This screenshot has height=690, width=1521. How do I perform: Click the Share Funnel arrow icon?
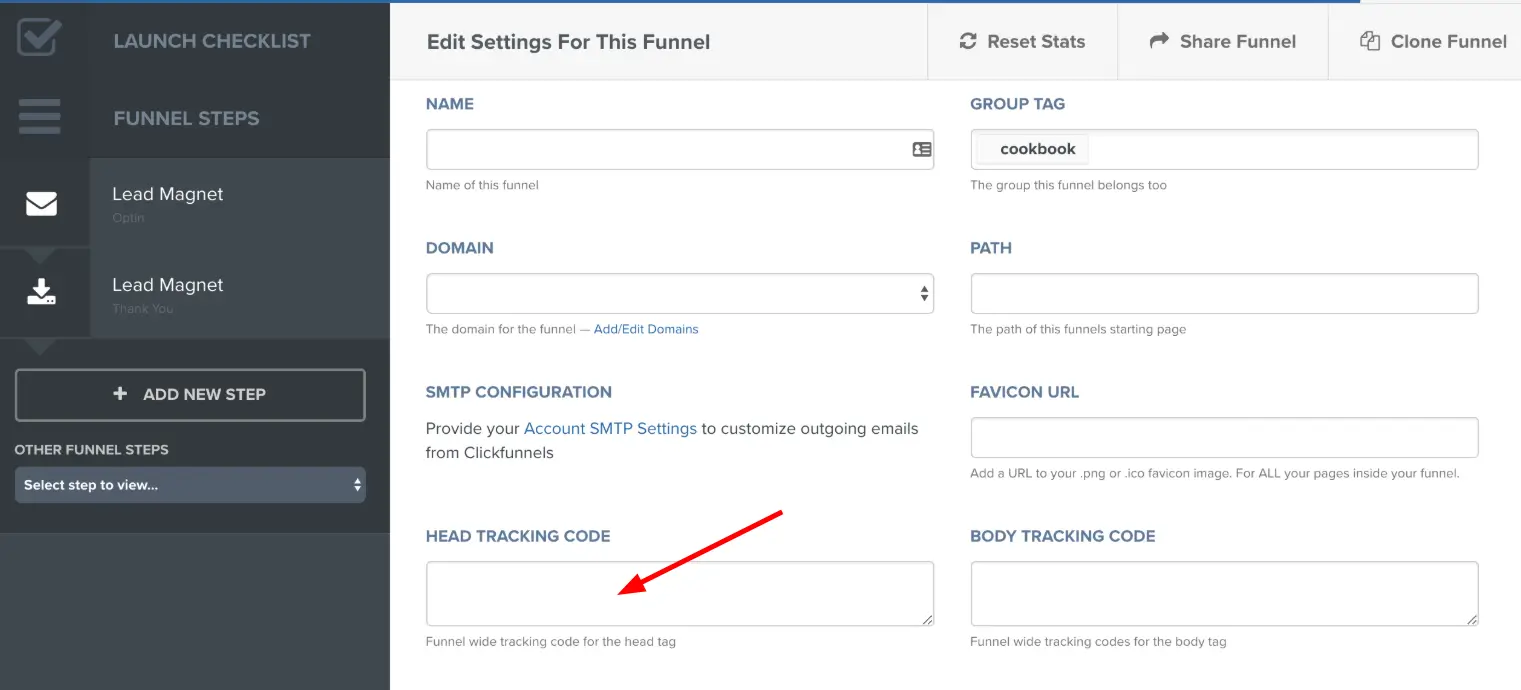pos(1158,41)
